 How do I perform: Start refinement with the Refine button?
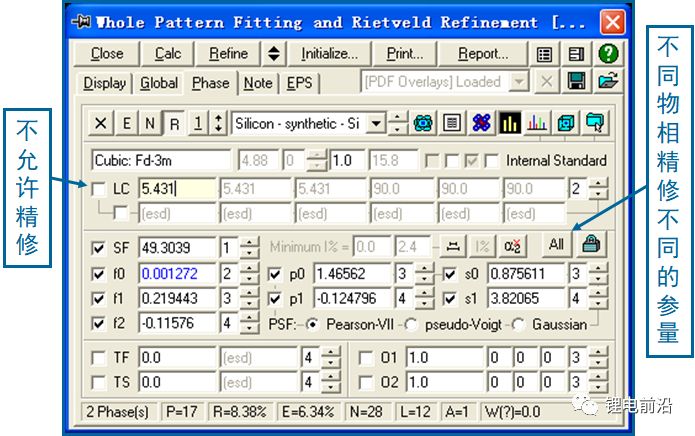228,54
